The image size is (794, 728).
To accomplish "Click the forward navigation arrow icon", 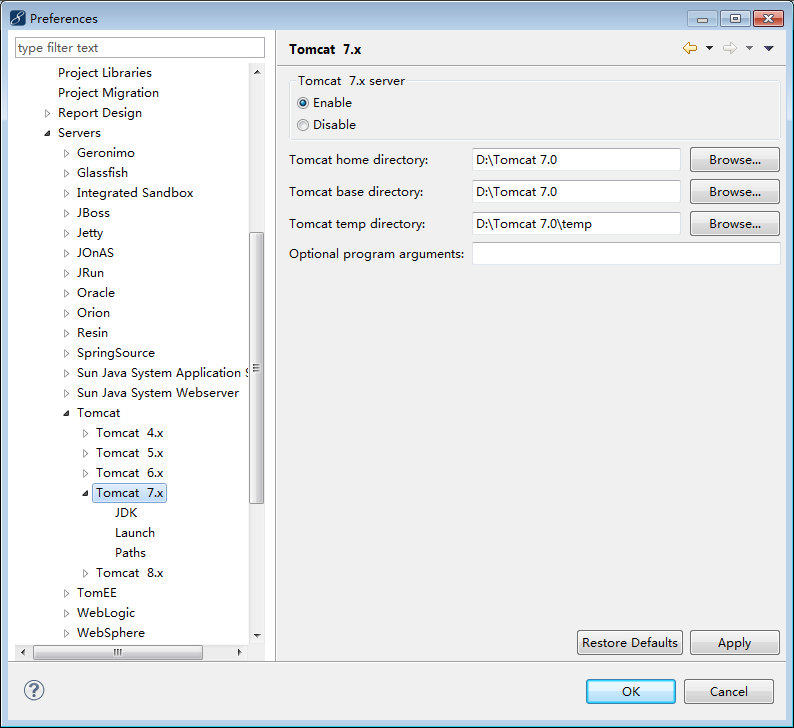I will point(730,48).
